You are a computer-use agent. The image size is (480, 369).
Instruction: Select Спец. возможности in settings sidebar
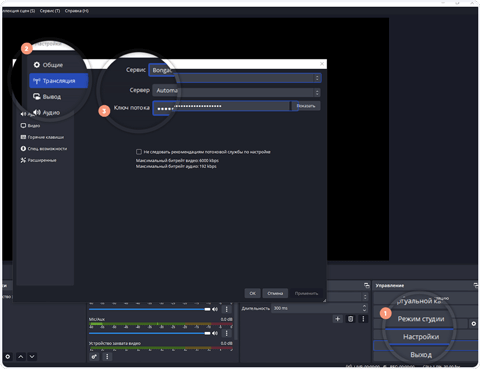[x=47, y=149]
